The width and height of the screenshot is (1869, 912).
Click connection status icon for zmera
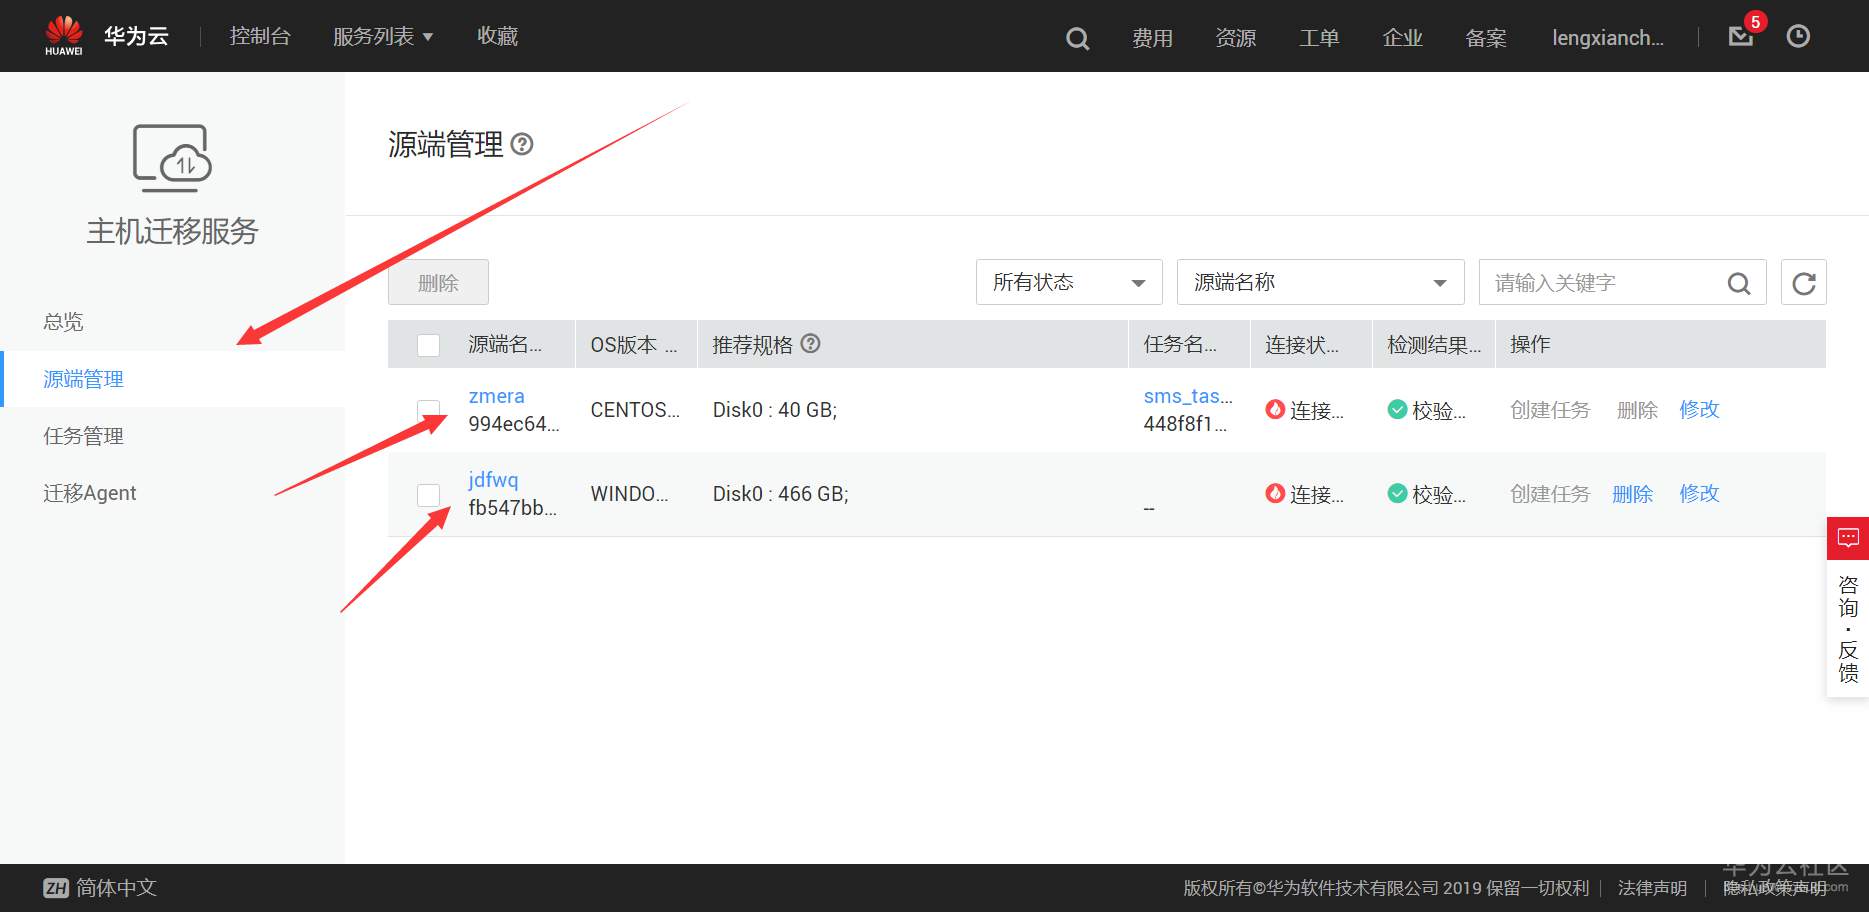click(x=1275, y=409)
